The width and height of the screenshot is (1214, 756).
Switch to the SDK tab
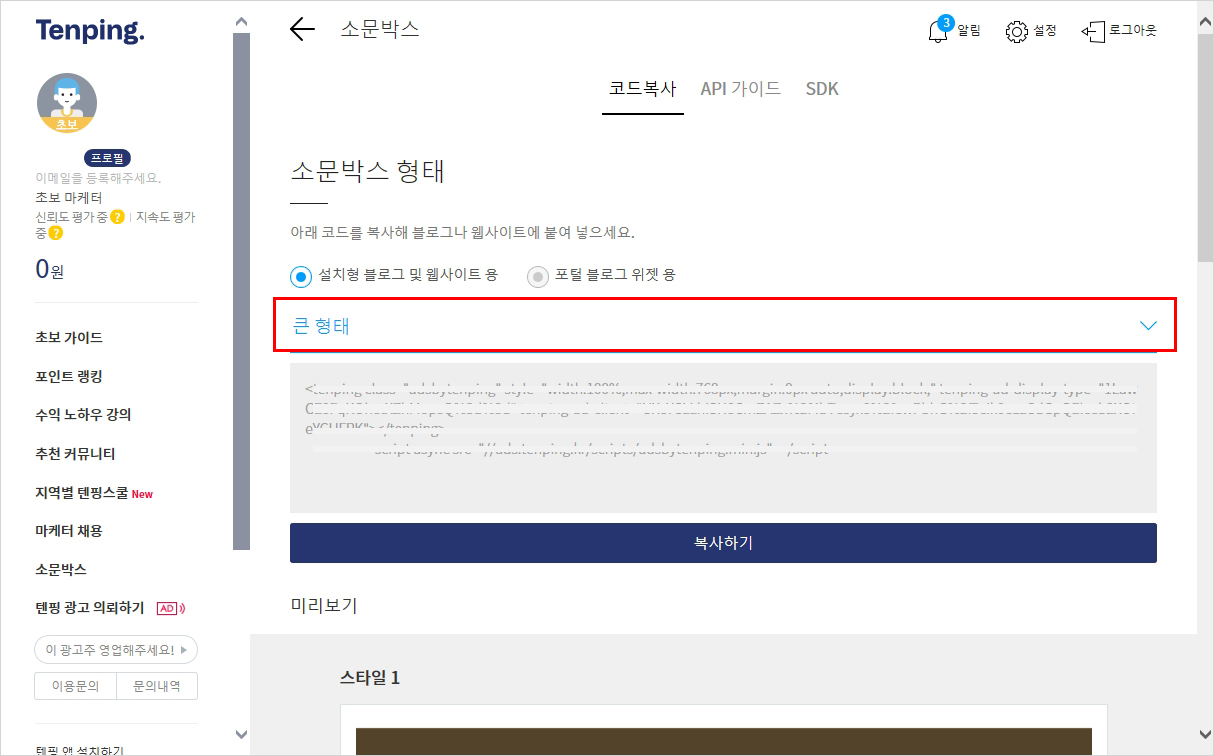click(x=822, y=89)
